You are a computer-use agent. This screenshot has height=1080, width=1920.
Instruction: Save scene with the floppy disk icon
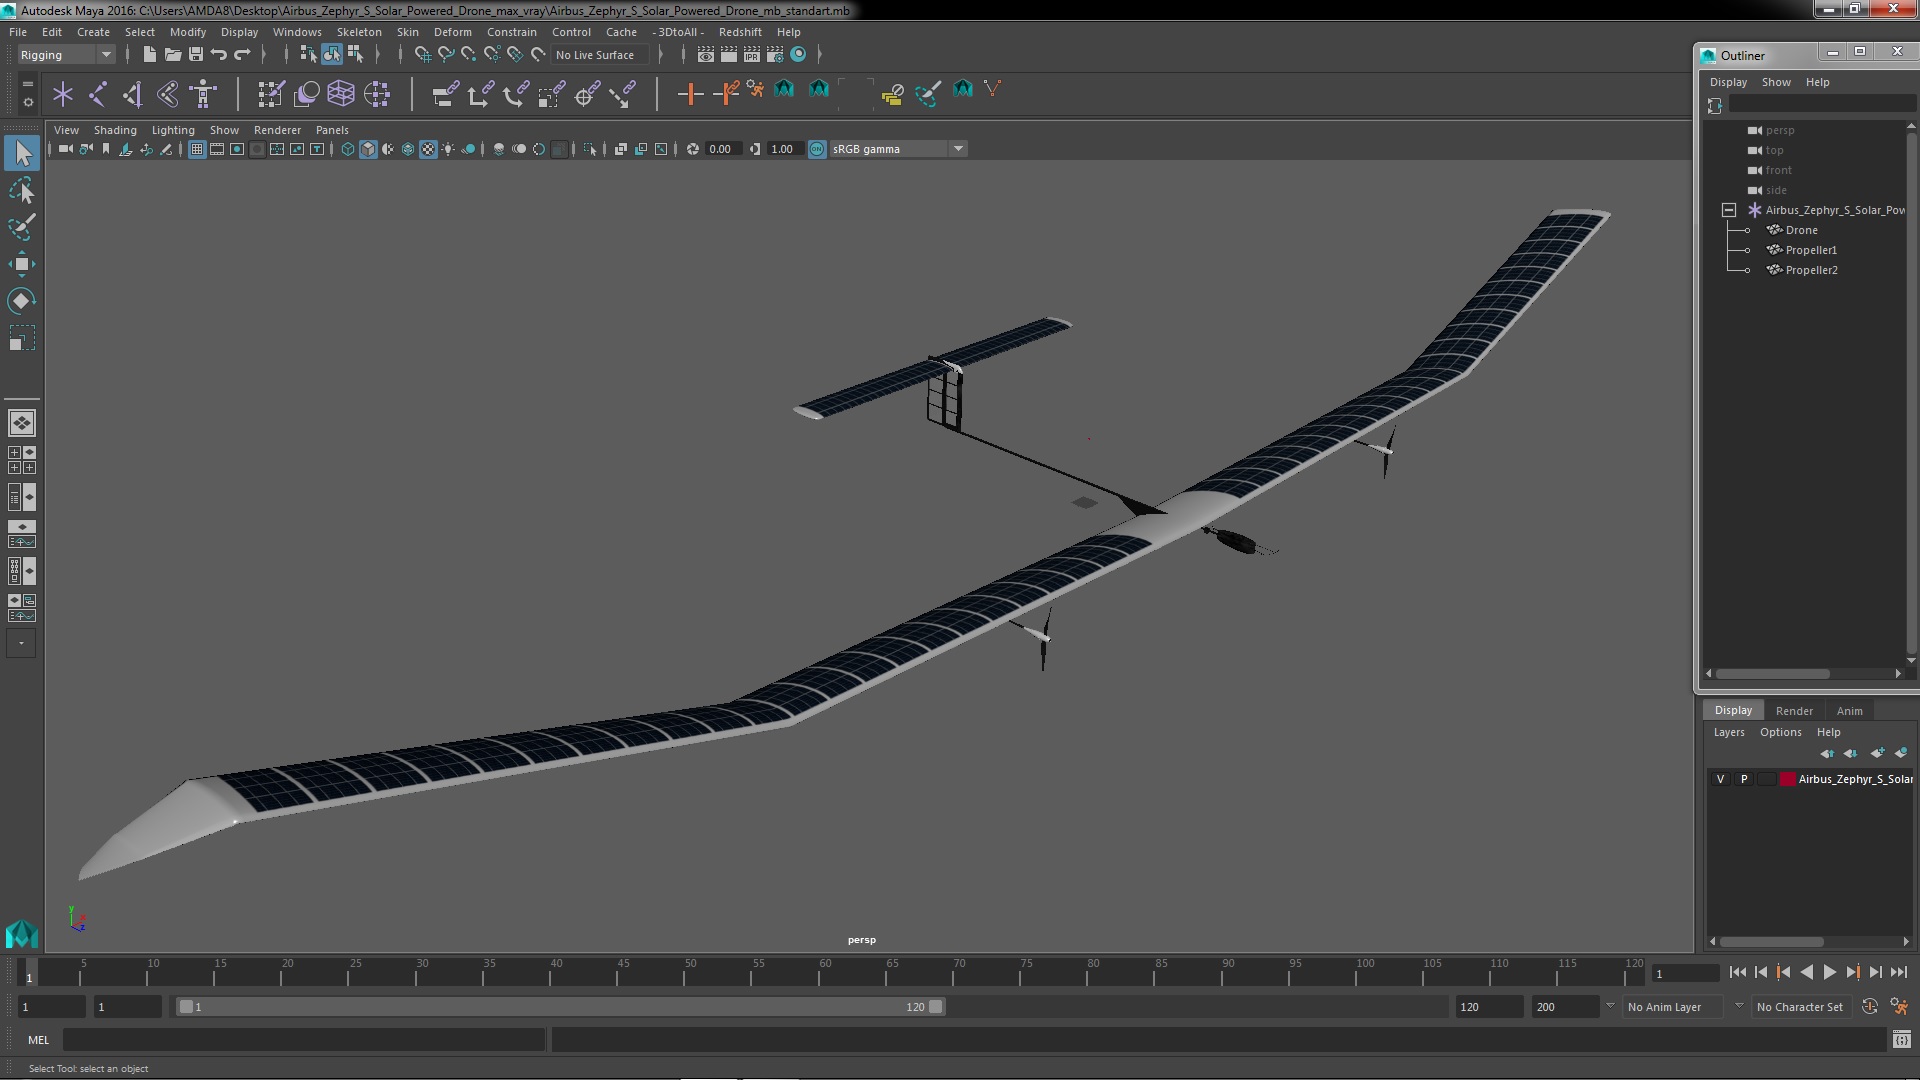pyautogui.click(x=195, y=54)
